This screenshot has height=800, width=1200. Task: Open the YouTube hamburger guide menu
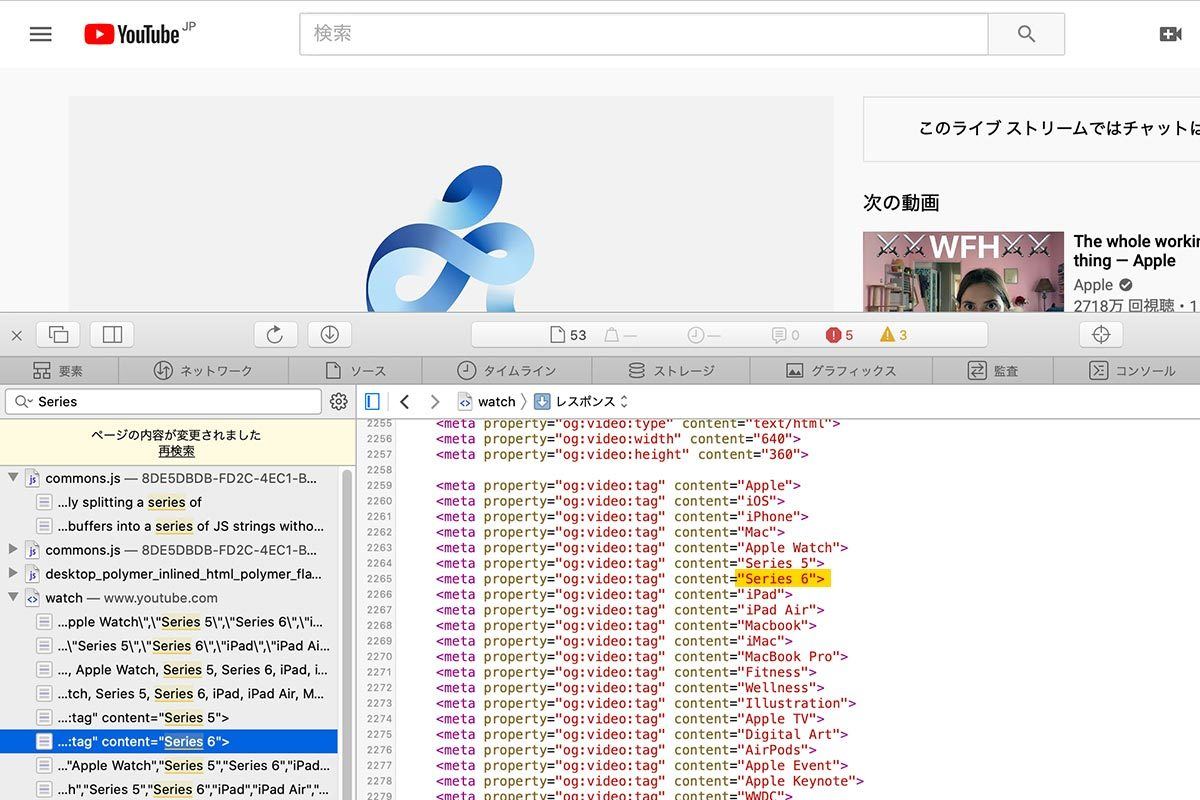point(40,34)
